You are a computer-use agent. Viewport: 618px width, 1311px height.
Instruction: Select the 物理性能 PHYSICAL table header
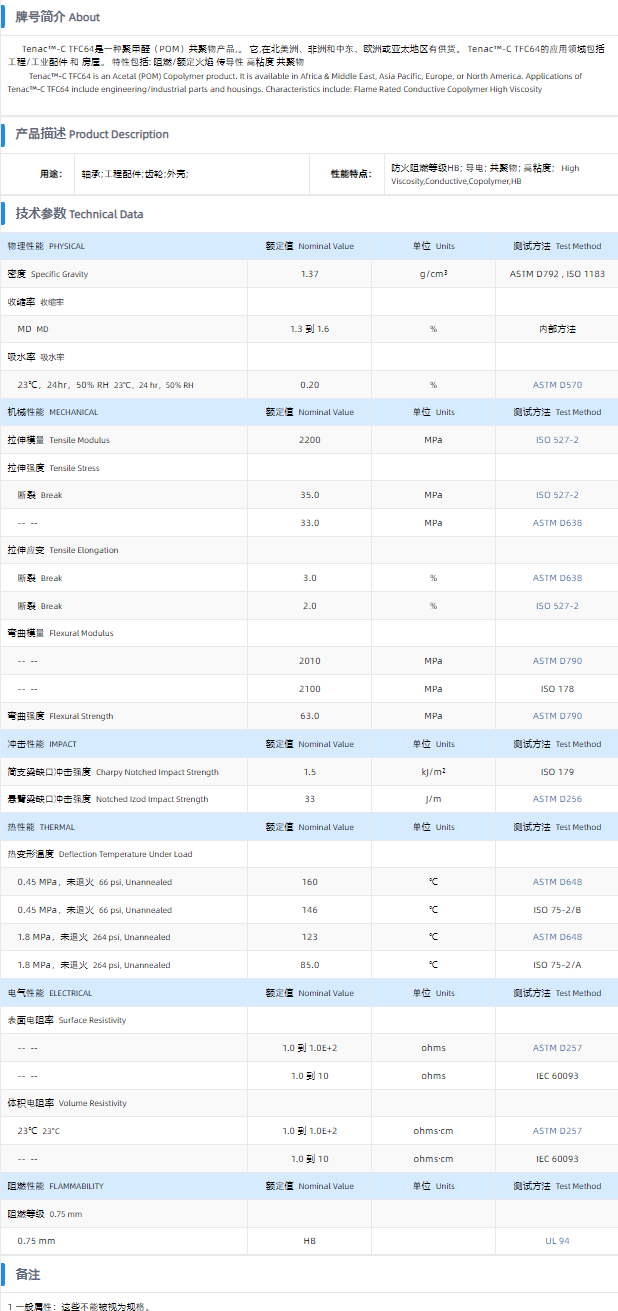click(46, 246)
